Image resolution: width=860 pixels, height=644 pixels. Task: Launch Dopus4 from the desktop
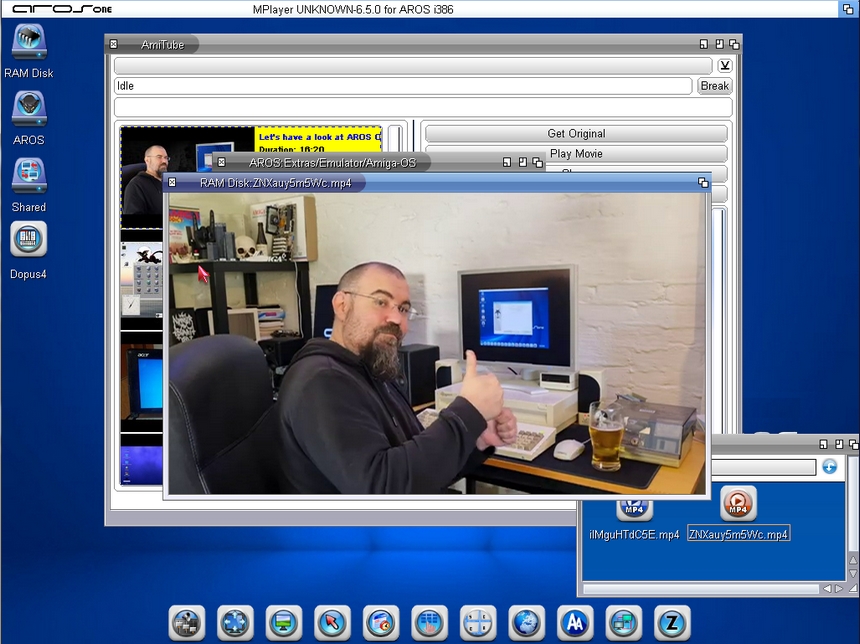(28, 240)
